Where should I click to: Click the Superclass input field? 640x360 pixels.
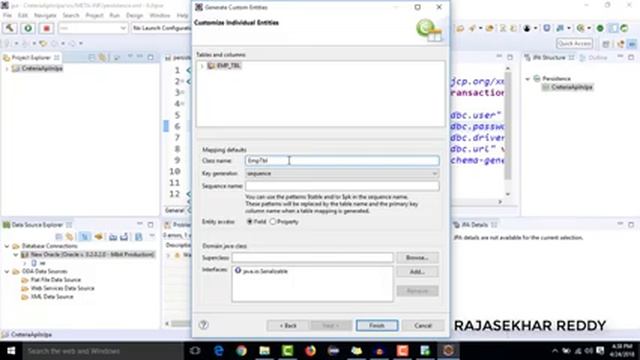[312, 258]
